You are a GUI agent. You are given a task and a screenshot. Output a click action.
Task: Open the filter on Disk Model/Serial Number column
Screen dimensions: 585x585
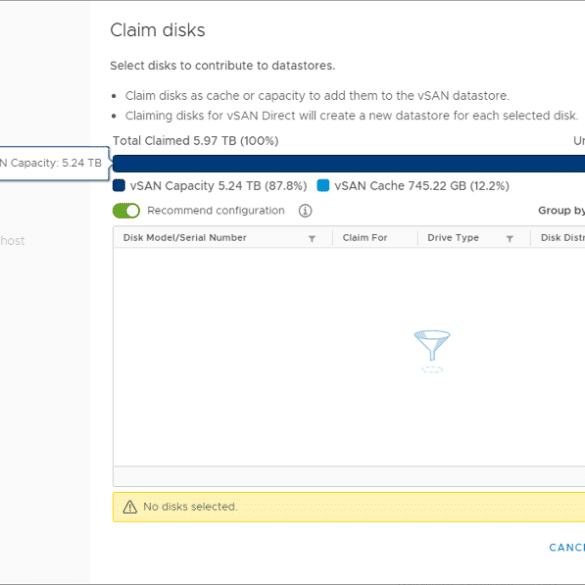312,238
